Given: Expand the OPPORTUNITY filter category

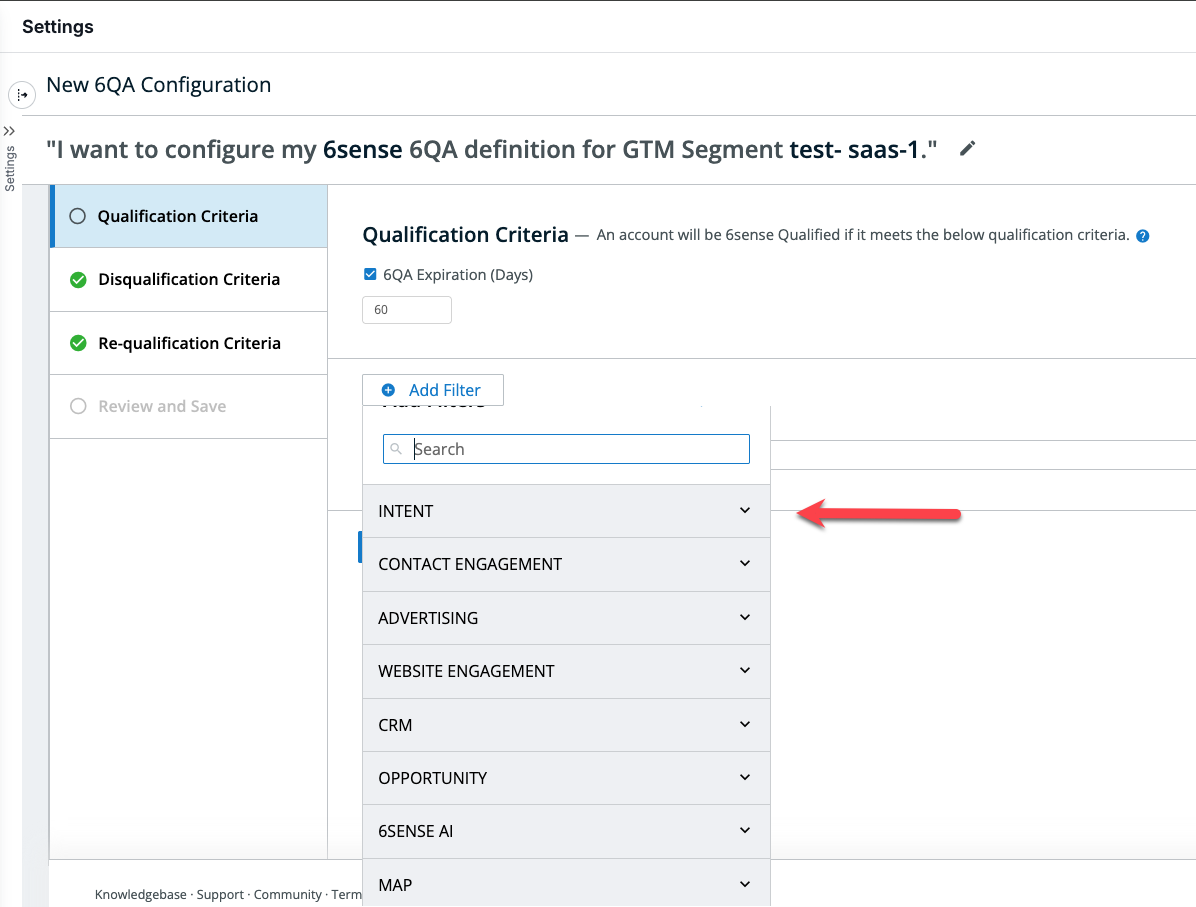Looking at the screenshot, I should tap(566, 778).
